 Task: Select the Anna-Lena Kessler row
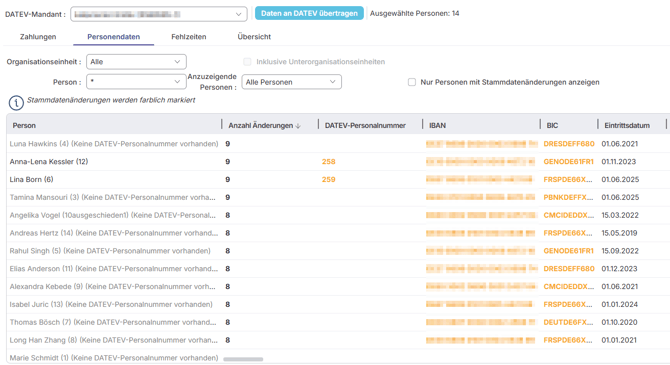coord(338,162)
